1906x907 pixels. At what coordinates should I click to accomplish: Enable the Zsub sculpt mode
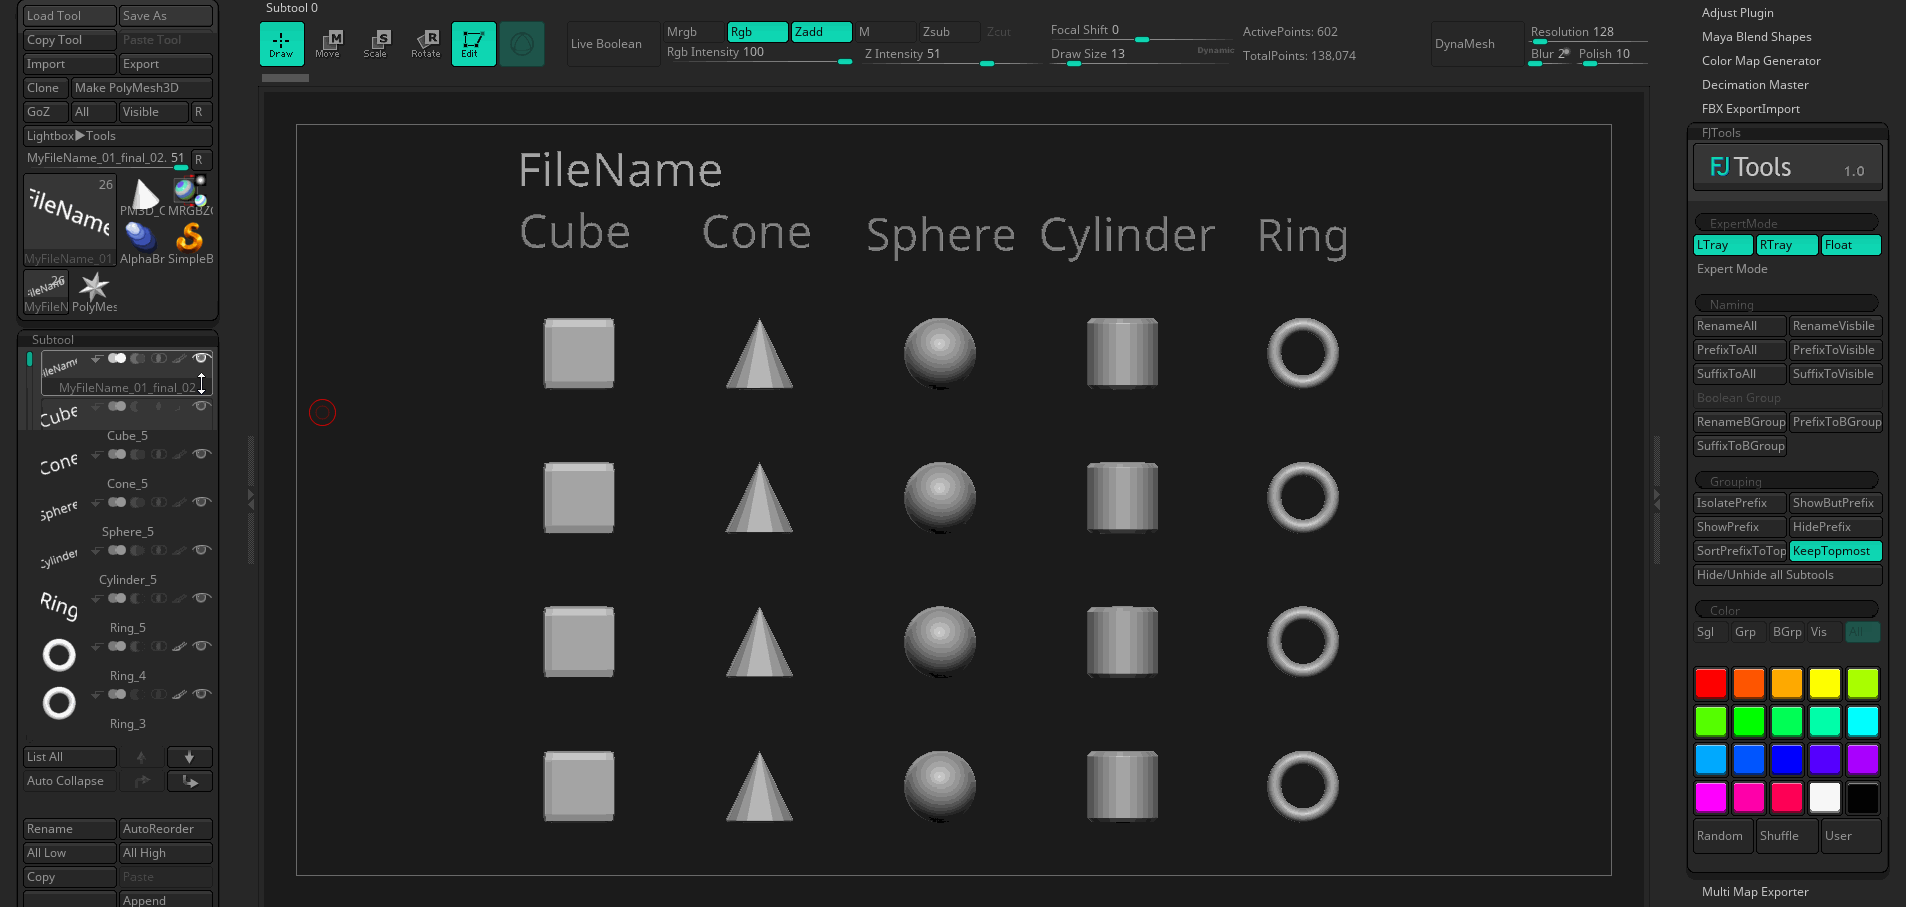949,32
